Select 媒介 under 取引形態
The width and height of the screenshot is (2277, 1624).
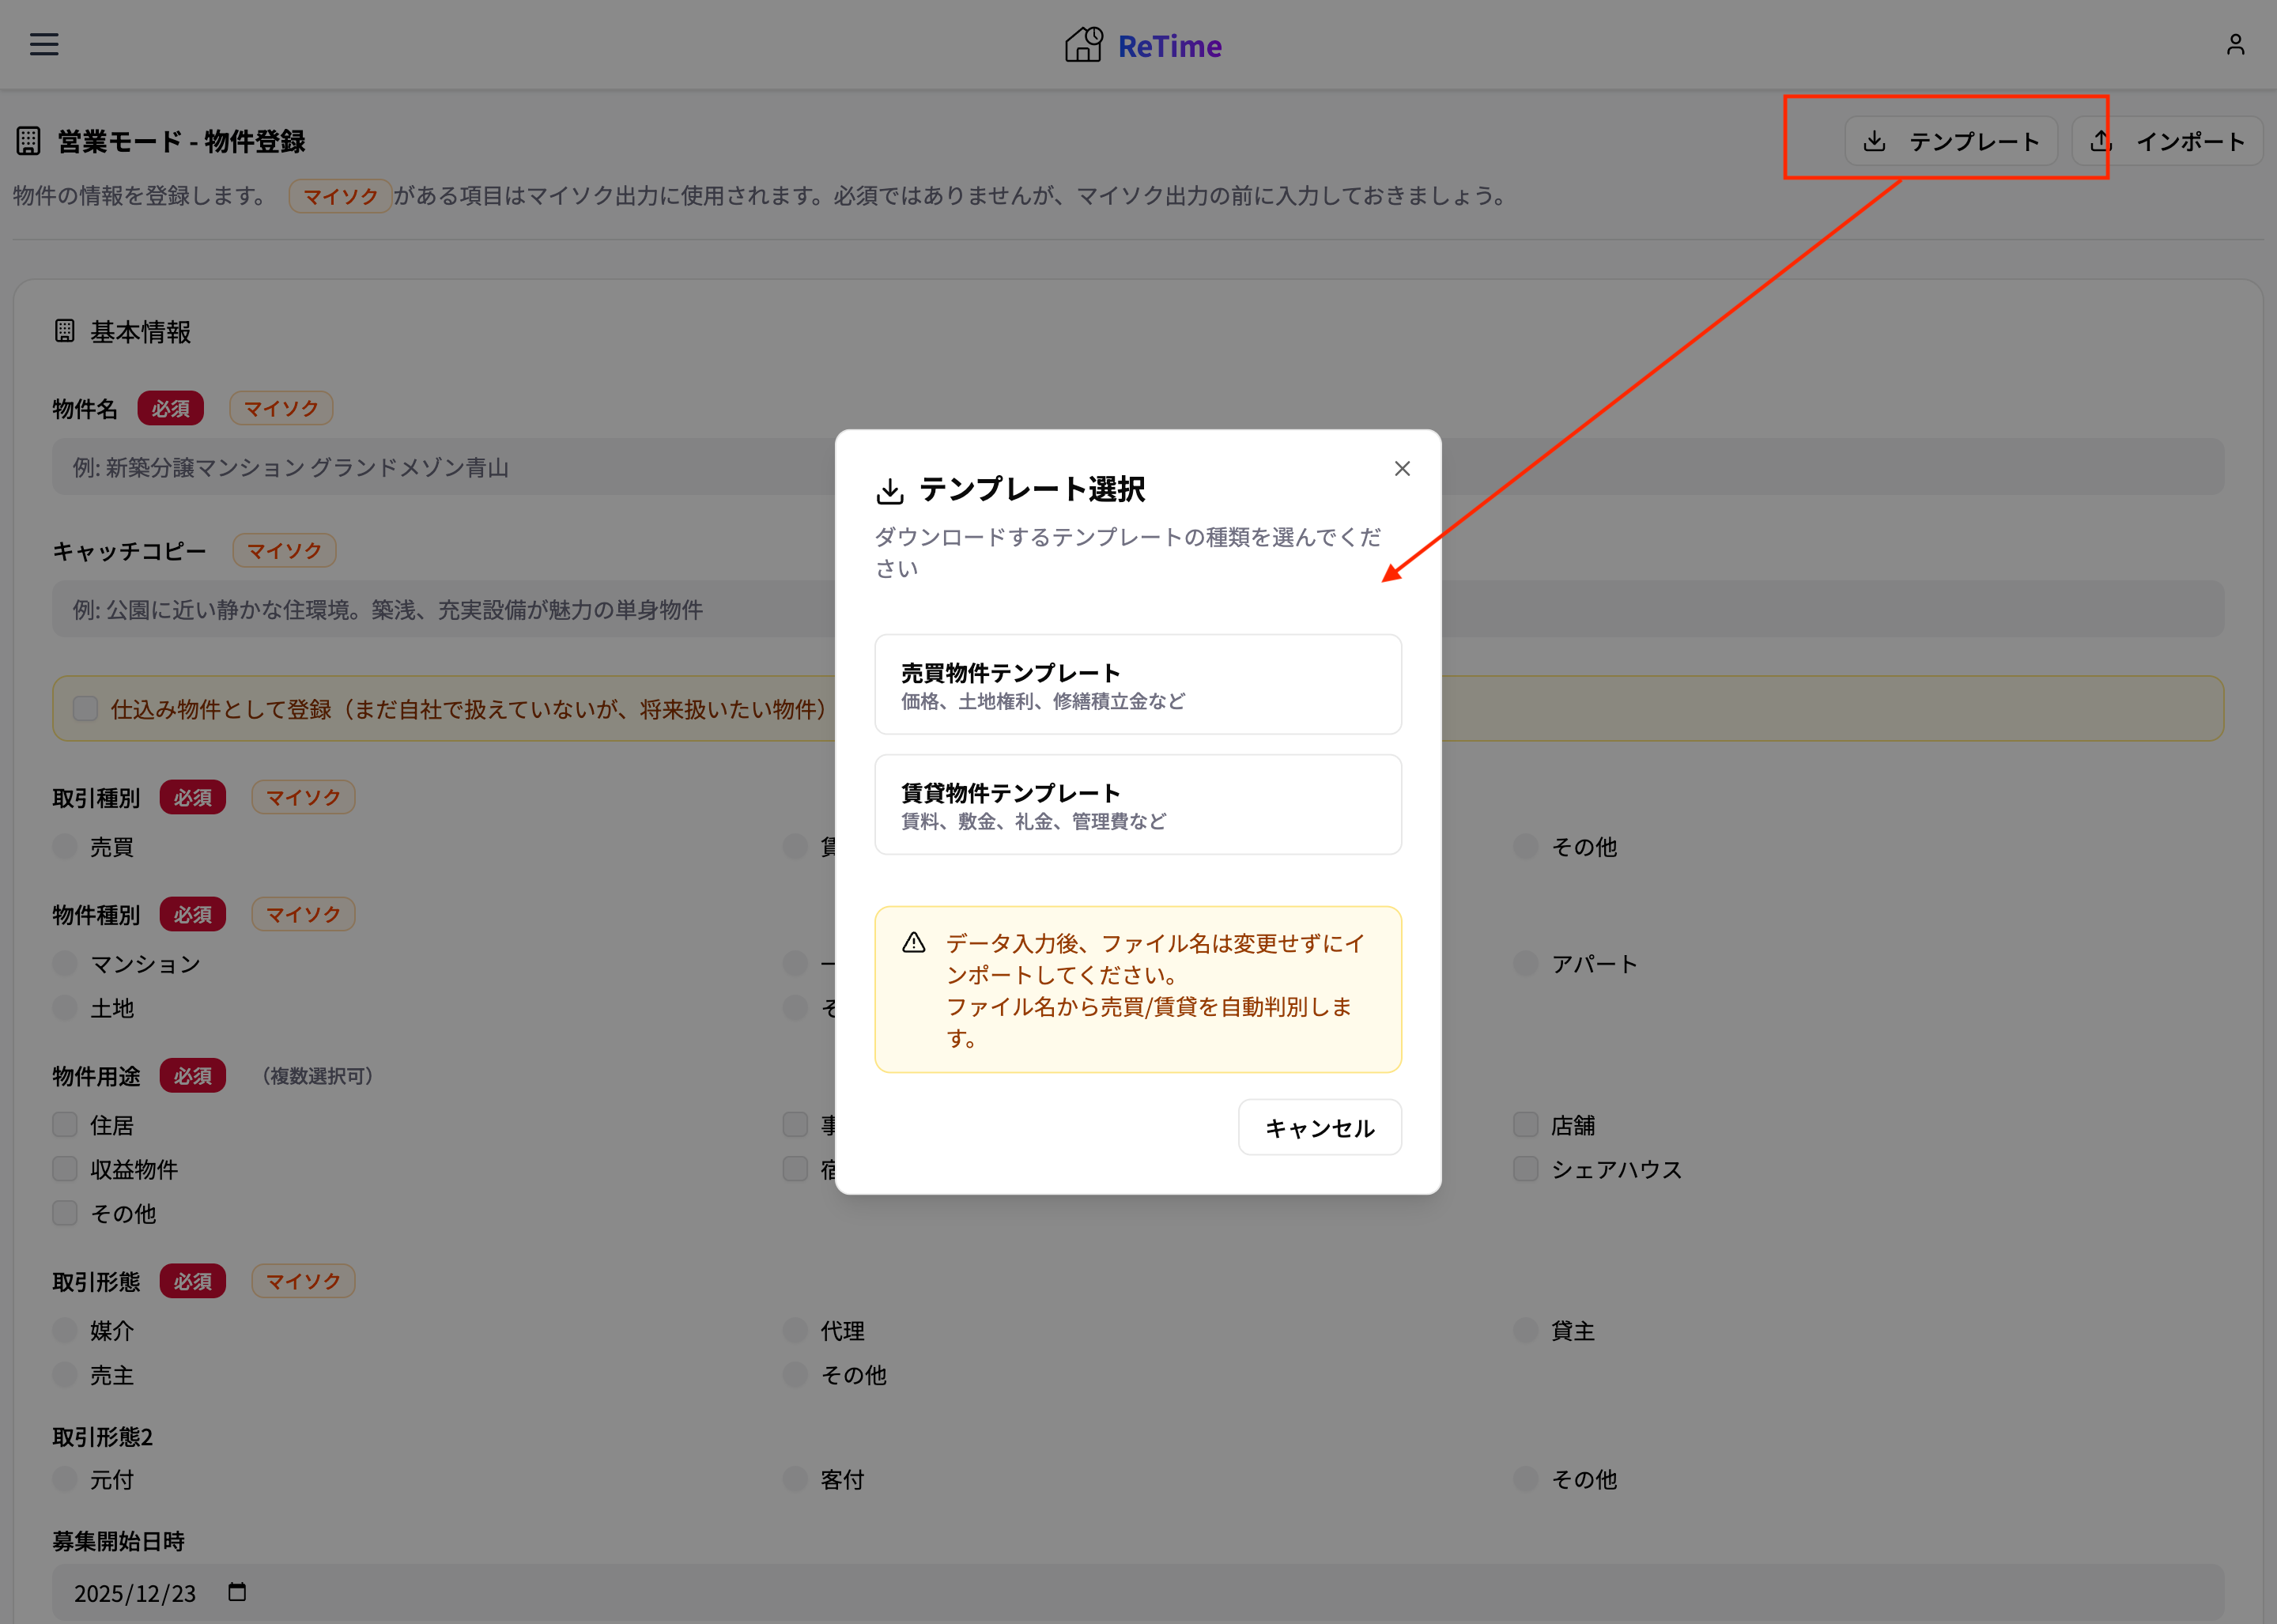tap(65, 1331)
